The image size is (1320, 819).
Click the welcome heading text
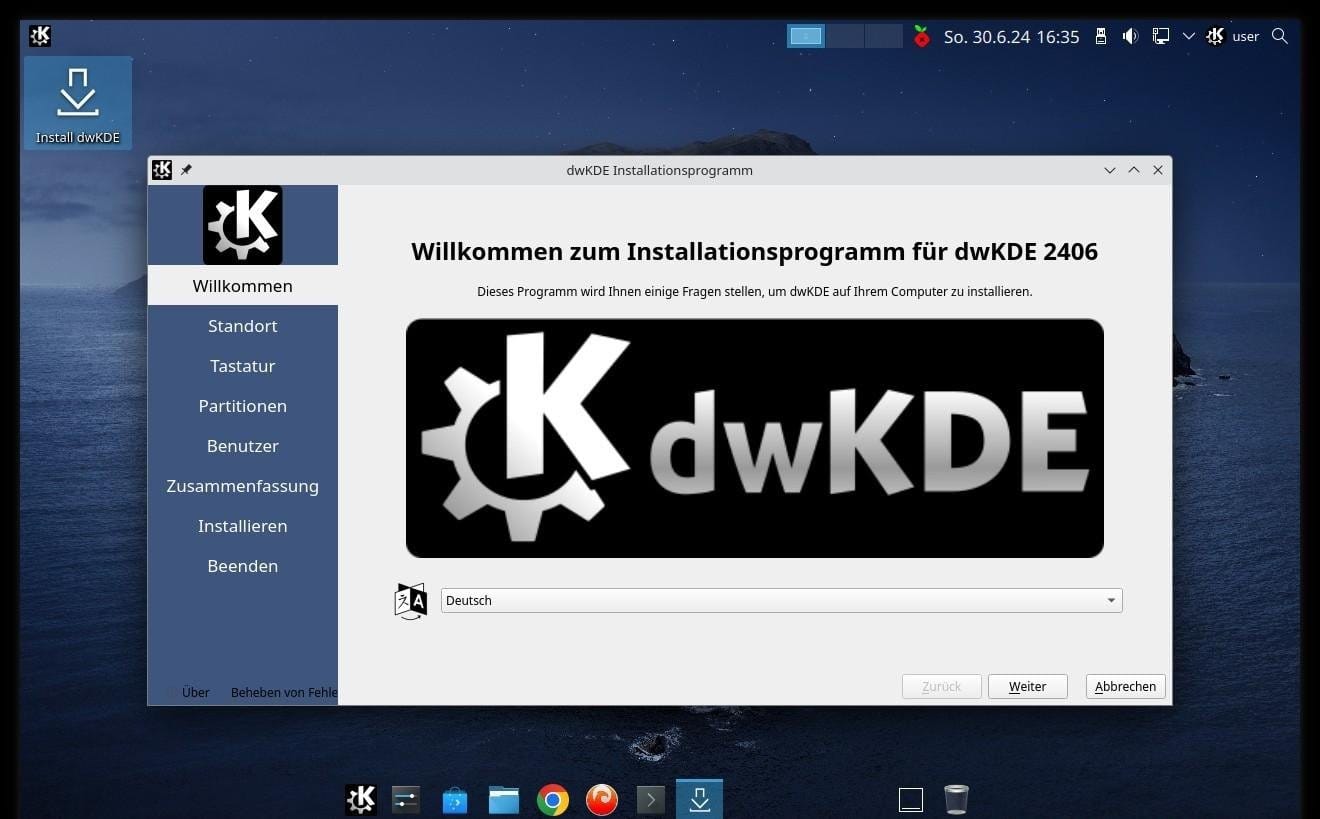[x=755, y=251]
